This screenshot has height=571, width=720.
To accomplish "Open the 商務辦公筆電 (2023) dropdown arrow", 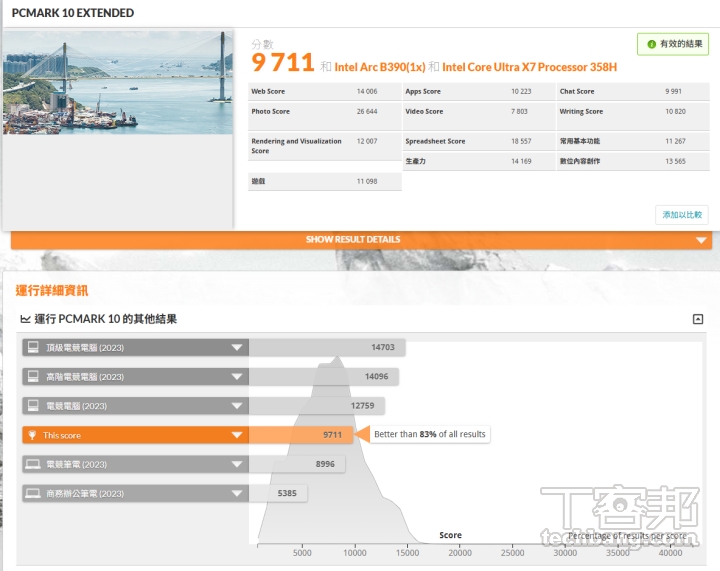I will click(x=237, y=493).
